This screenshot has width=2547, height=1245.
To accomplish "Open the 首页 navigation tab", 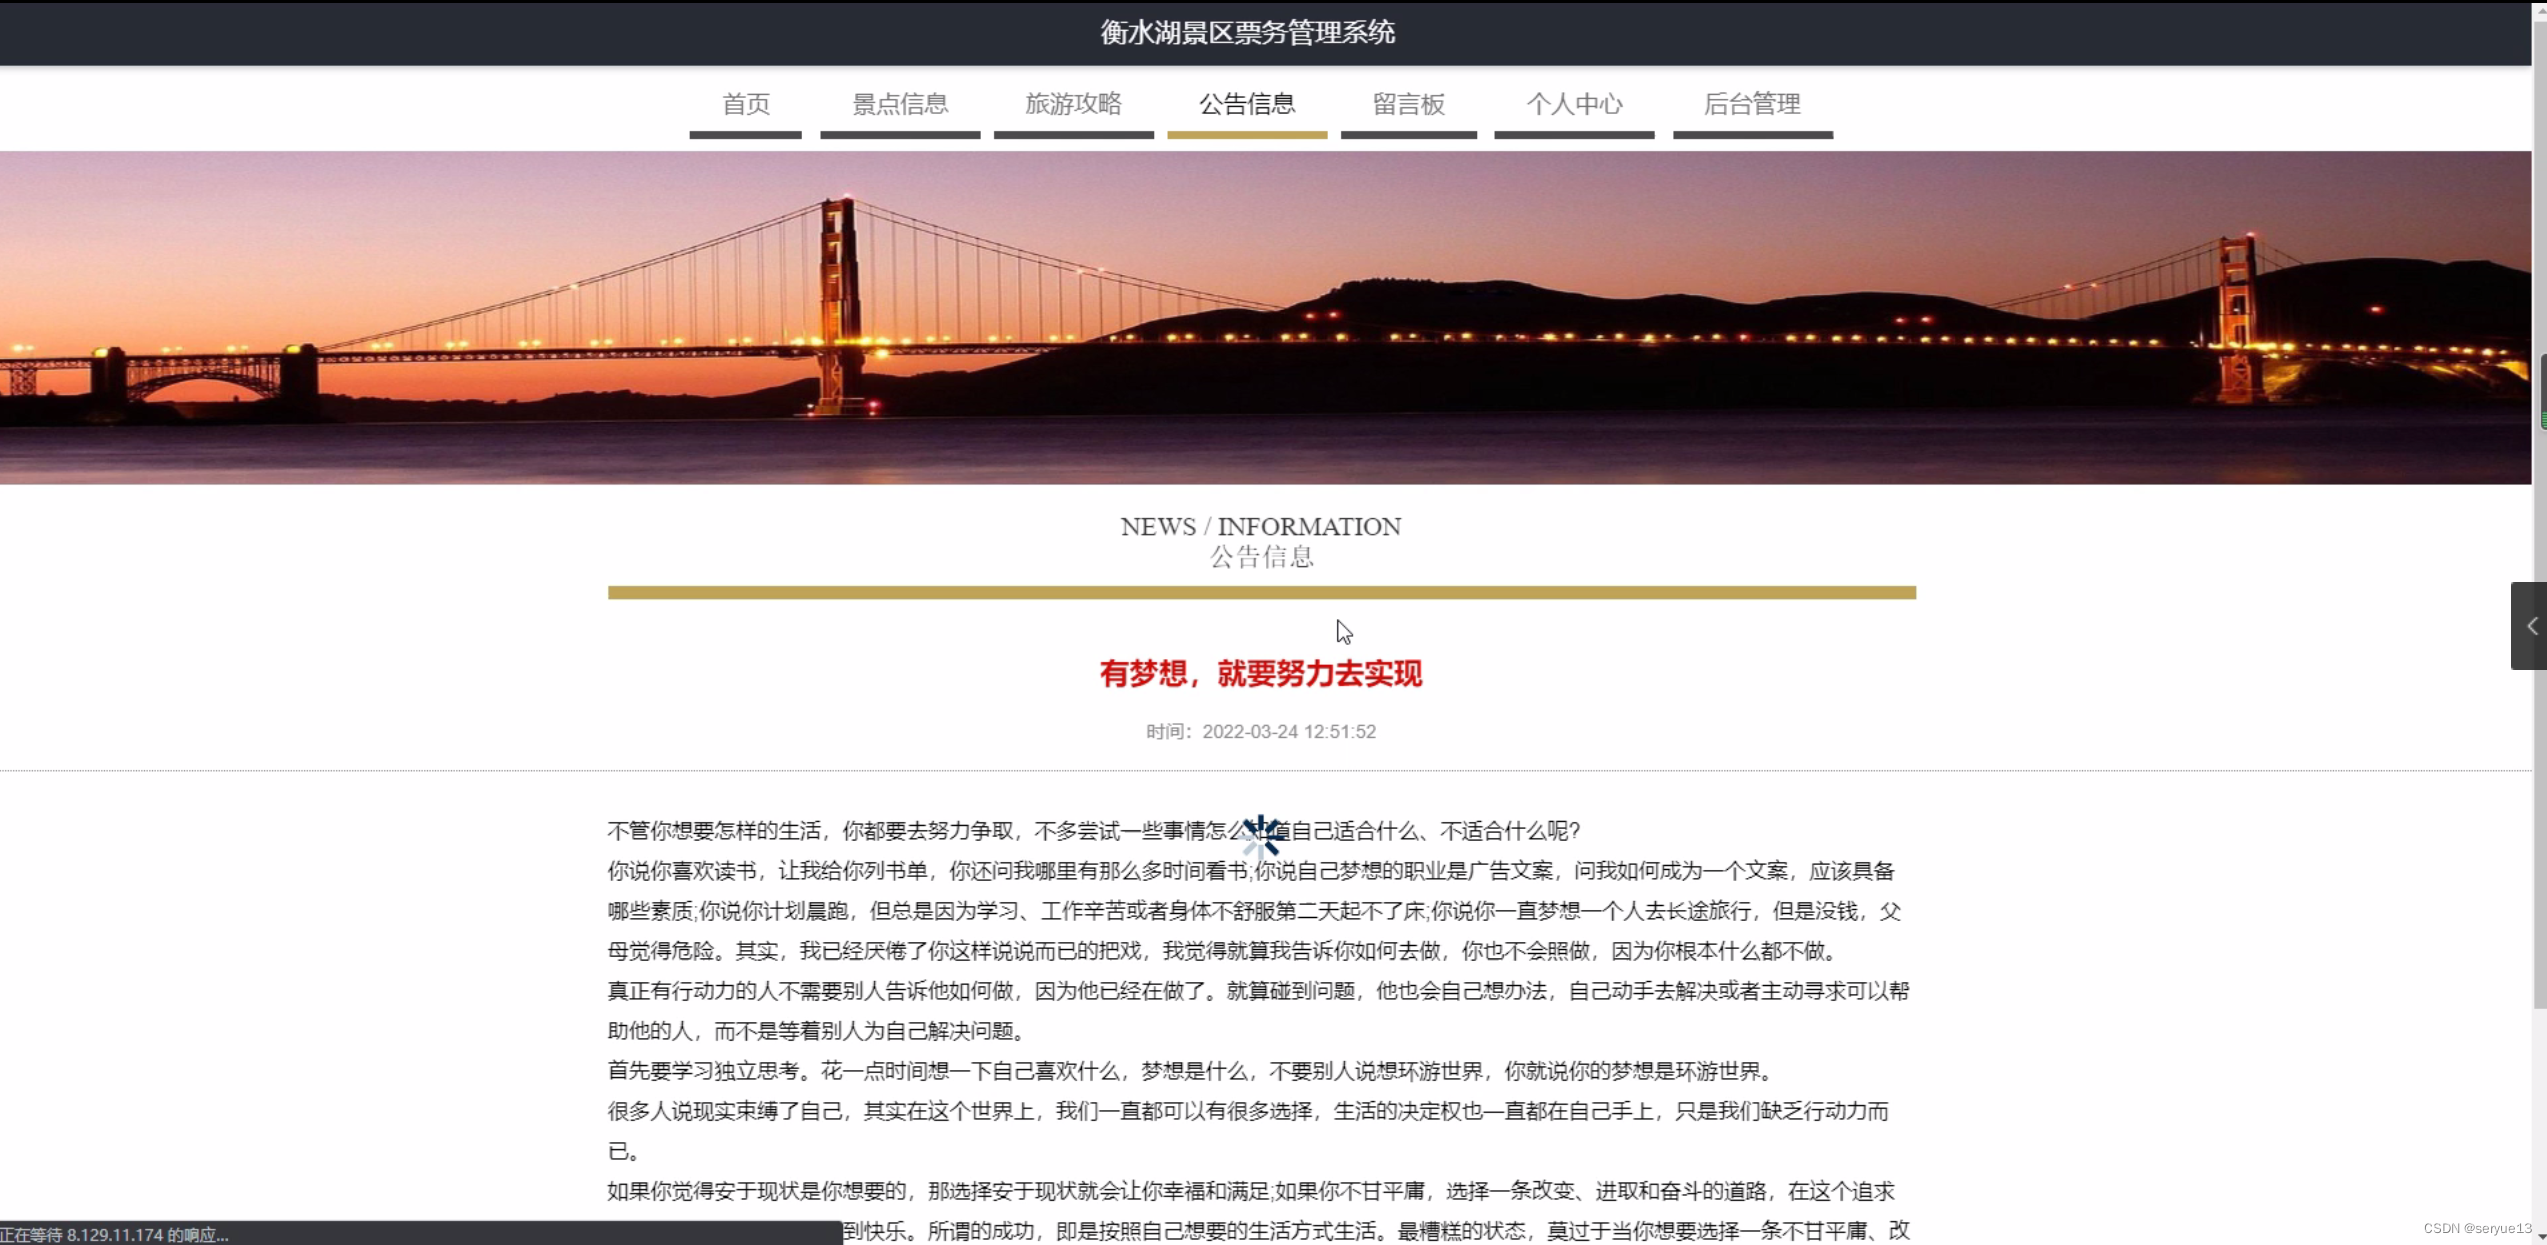I will click(745, 104).
